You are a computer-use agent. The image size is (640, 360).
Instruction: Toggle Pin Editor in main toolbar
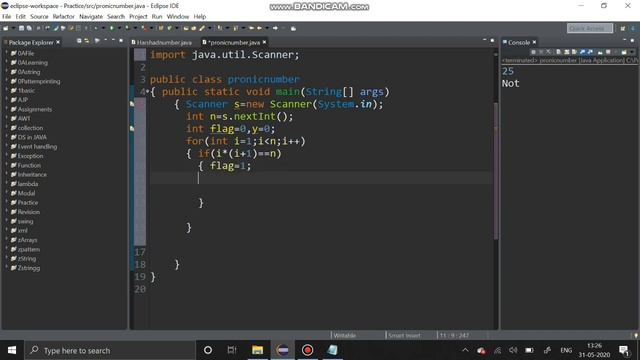point(293,28)
